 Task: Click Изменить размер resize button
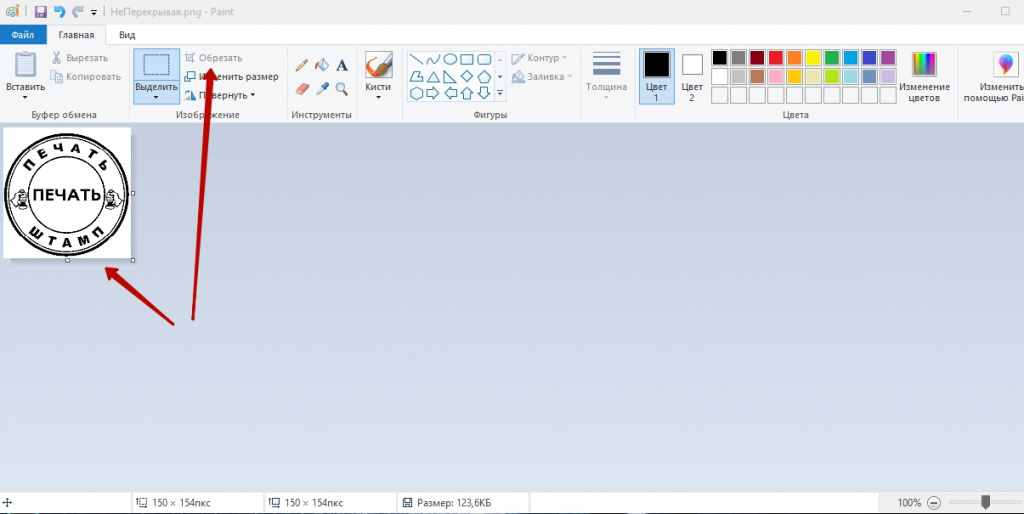(x=232, y=76)
